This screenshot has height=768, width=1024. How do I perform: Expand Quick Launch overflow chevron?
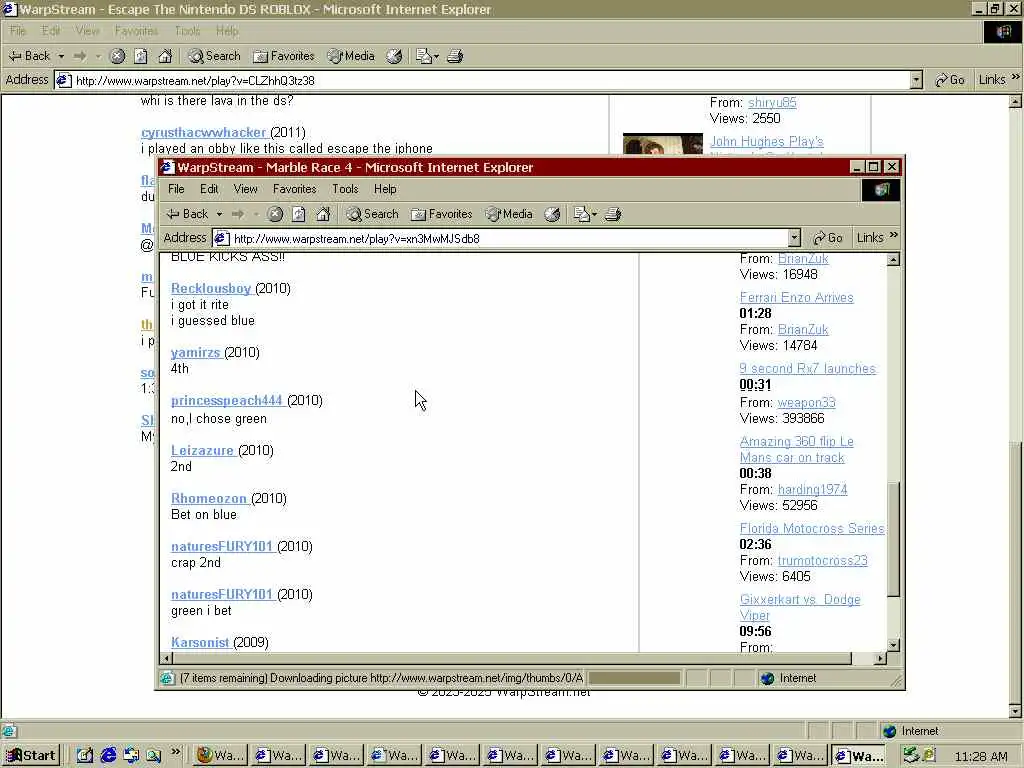pyautogui.click(x=175, y=752)
